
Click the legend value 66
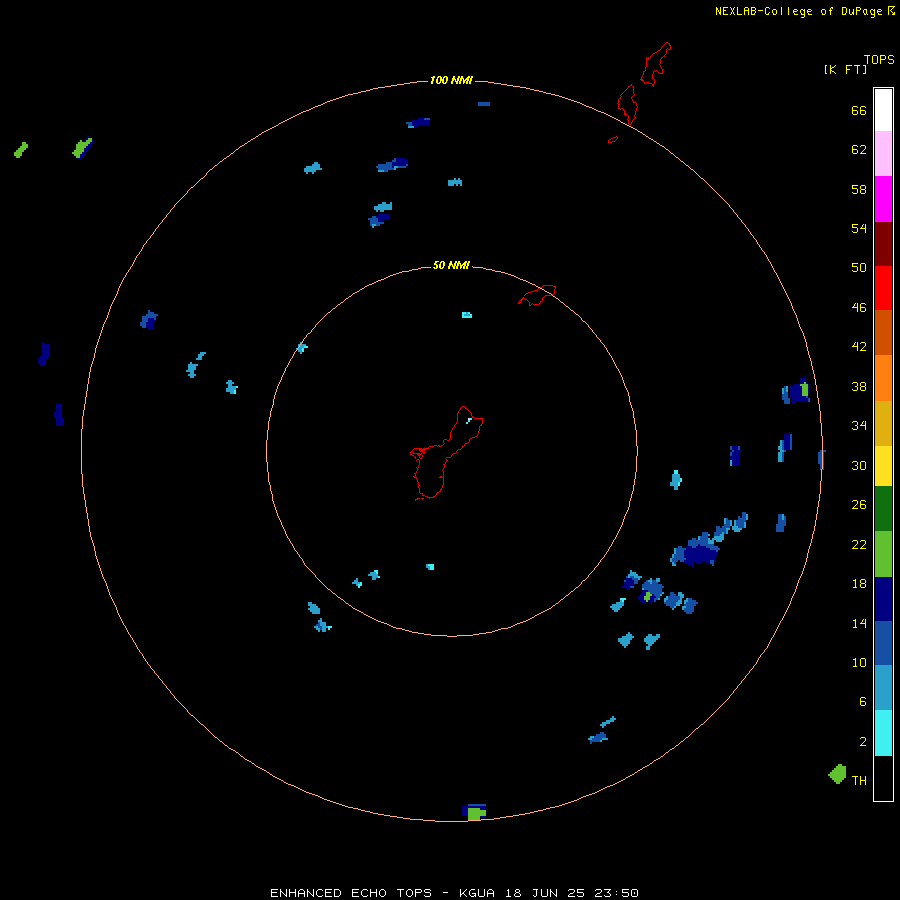(x=859, y=110)
